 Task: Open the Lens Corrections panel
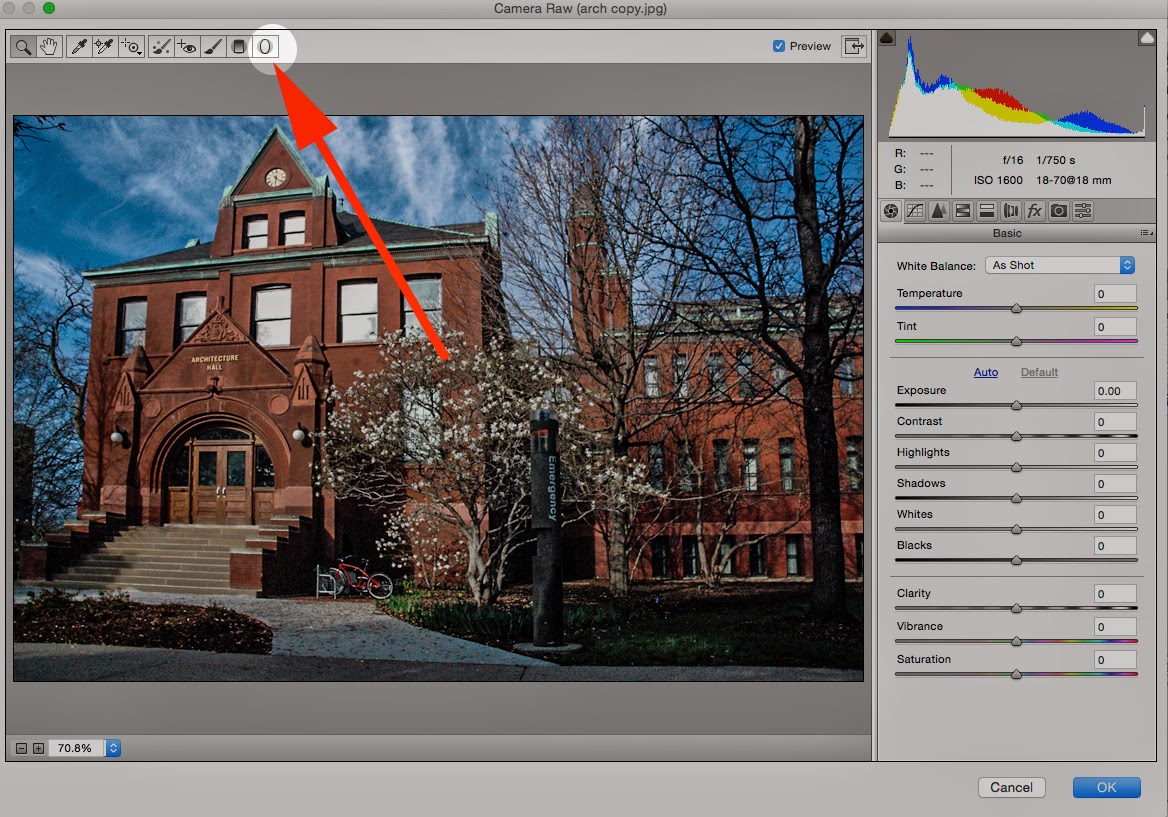(1011, 210)
